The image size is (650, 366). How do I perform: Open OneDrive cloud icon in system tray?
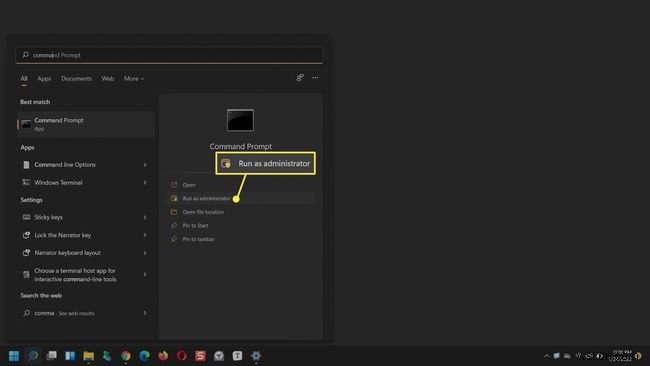tap(567, 356)
